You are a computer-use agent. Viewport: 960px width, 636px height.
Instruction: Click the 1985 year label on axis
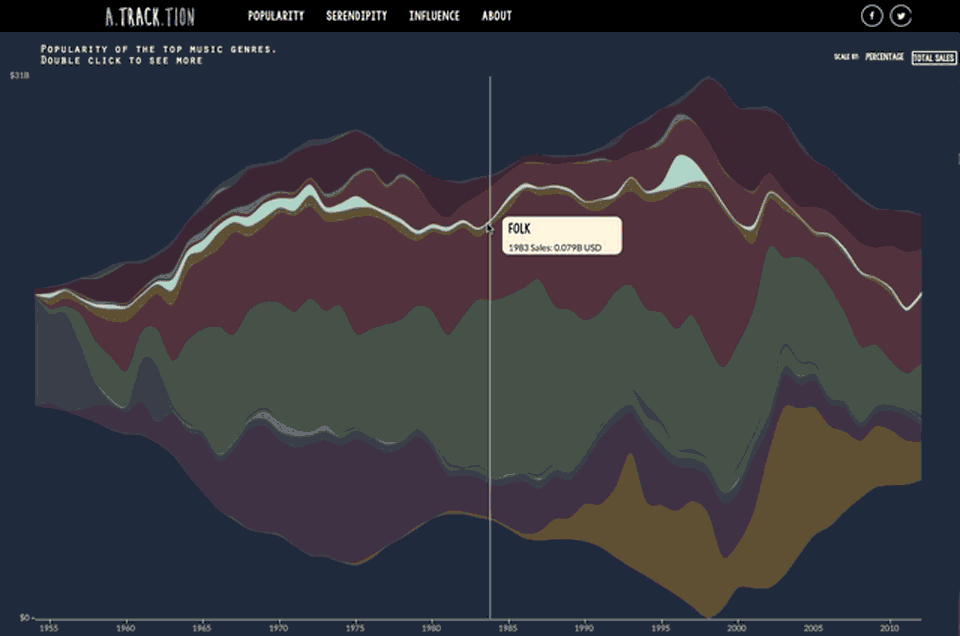pos(507,628)
